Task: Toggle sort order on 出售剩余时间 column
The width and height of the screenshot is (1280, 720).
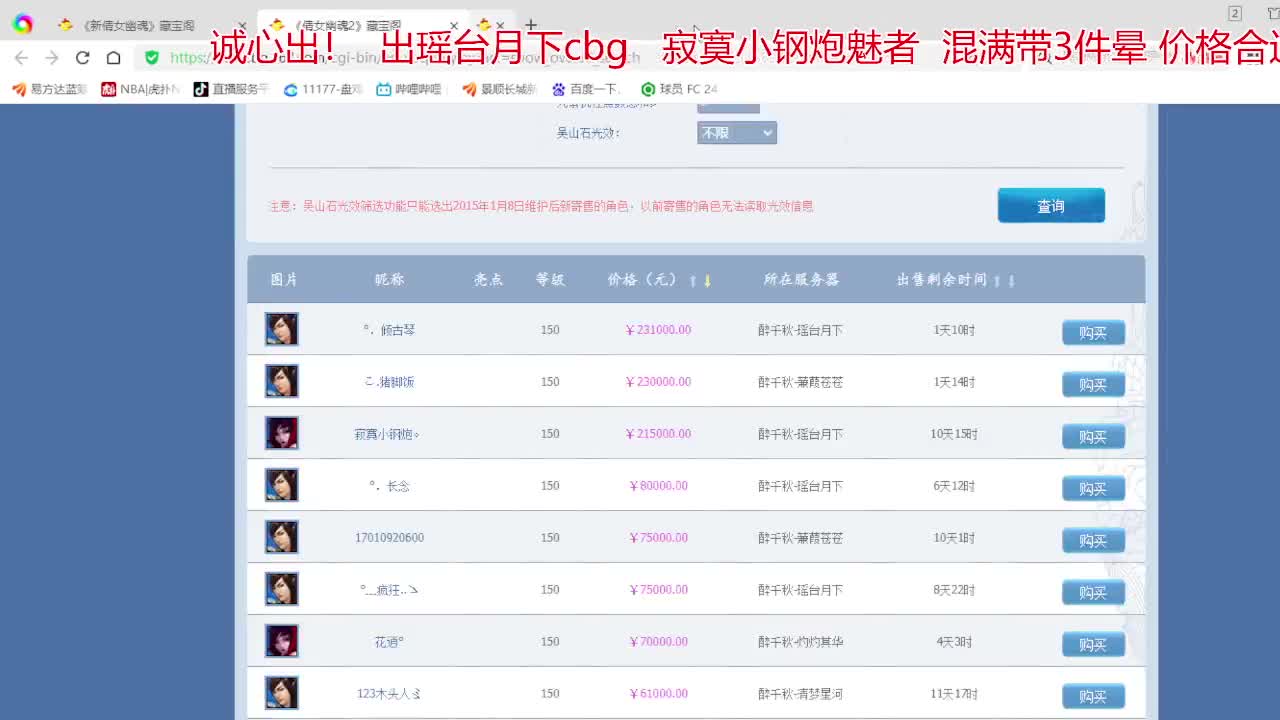Action: click(x=1002, y=280)
